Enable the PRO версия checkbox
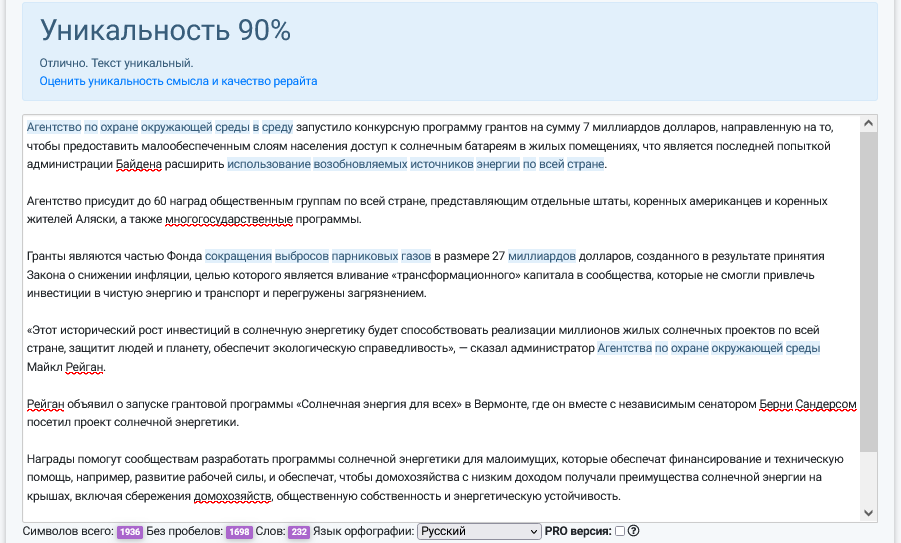 pyautogui.click(x=619, y=531)
